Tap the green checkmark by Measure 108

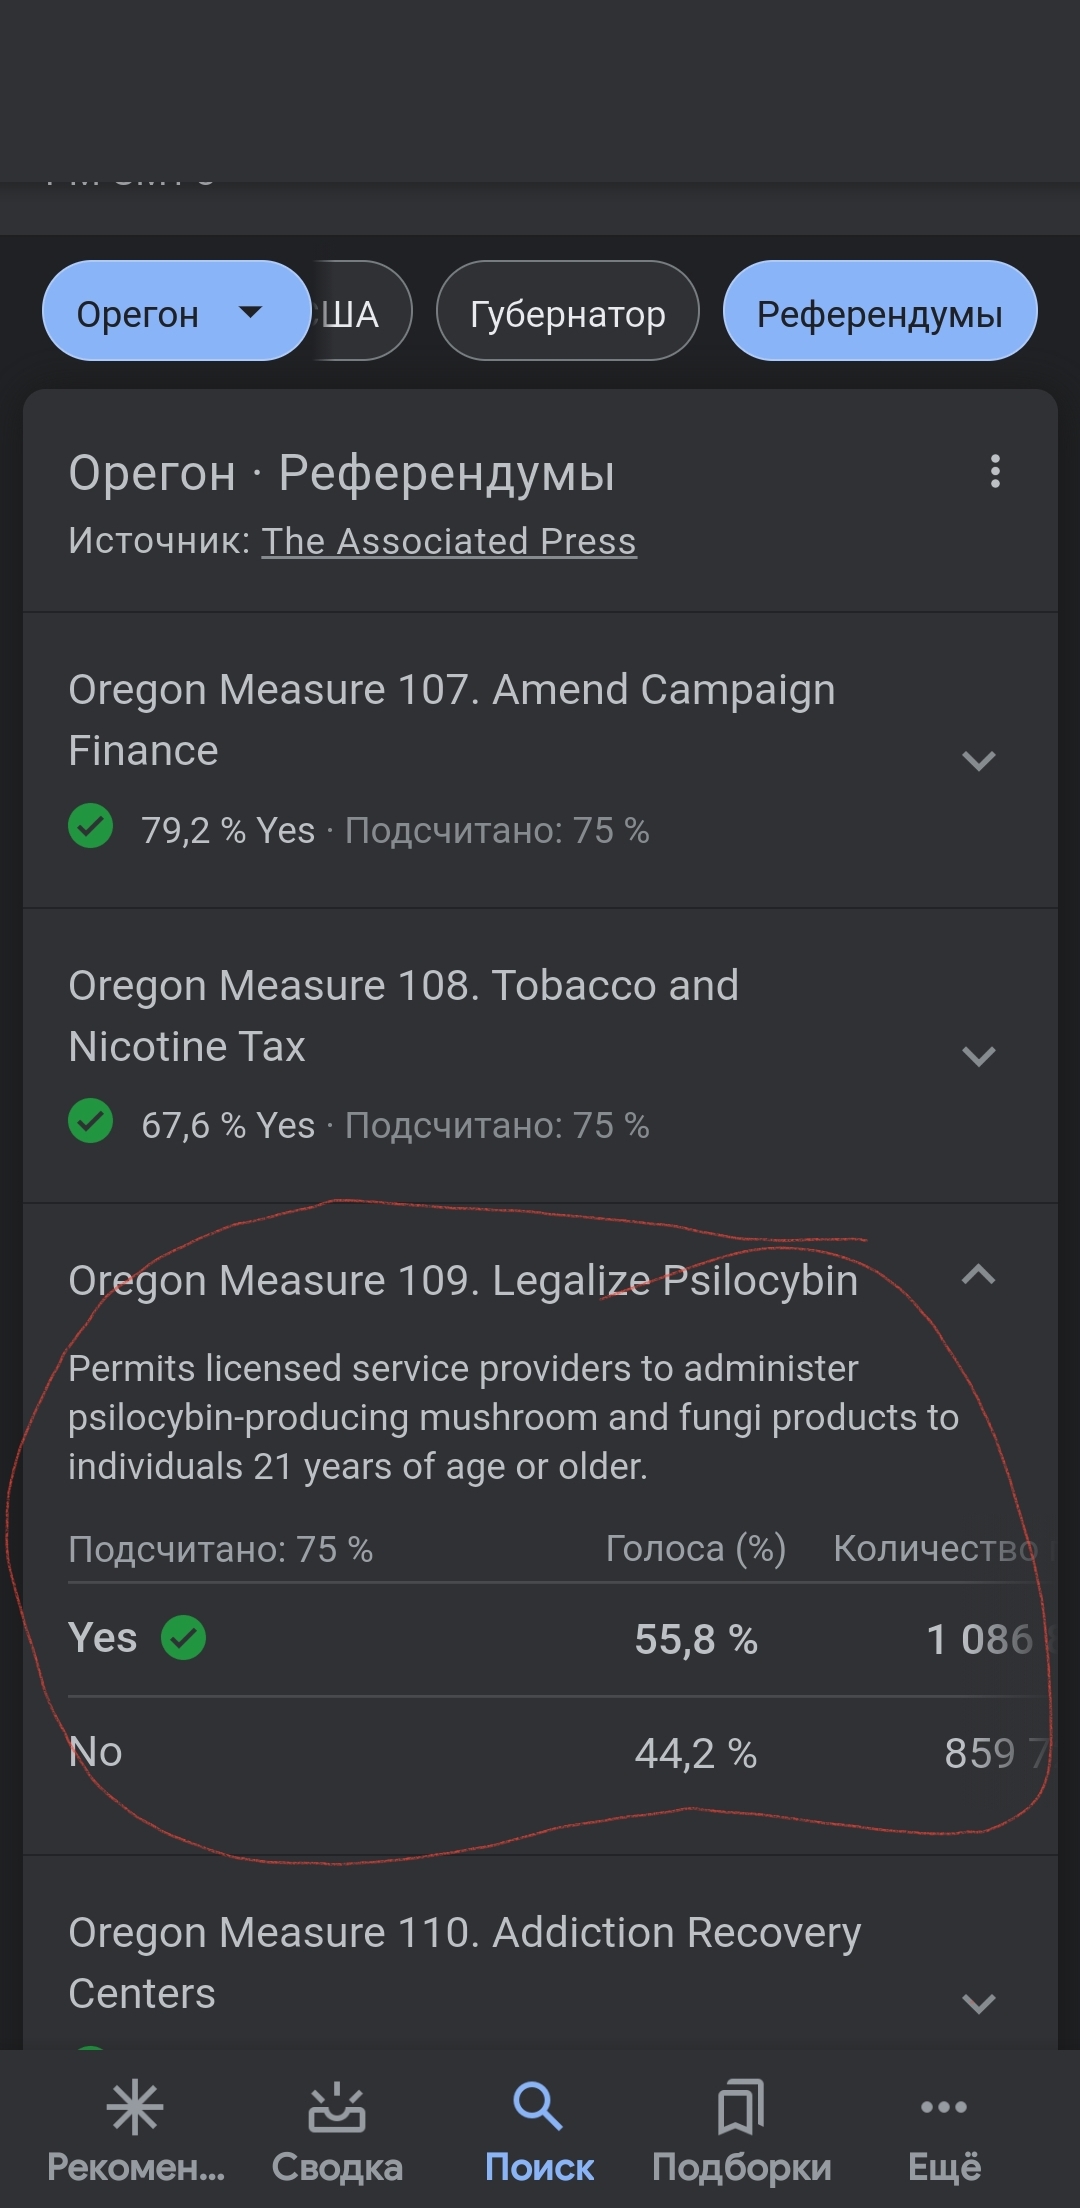tap(91, 1122)
